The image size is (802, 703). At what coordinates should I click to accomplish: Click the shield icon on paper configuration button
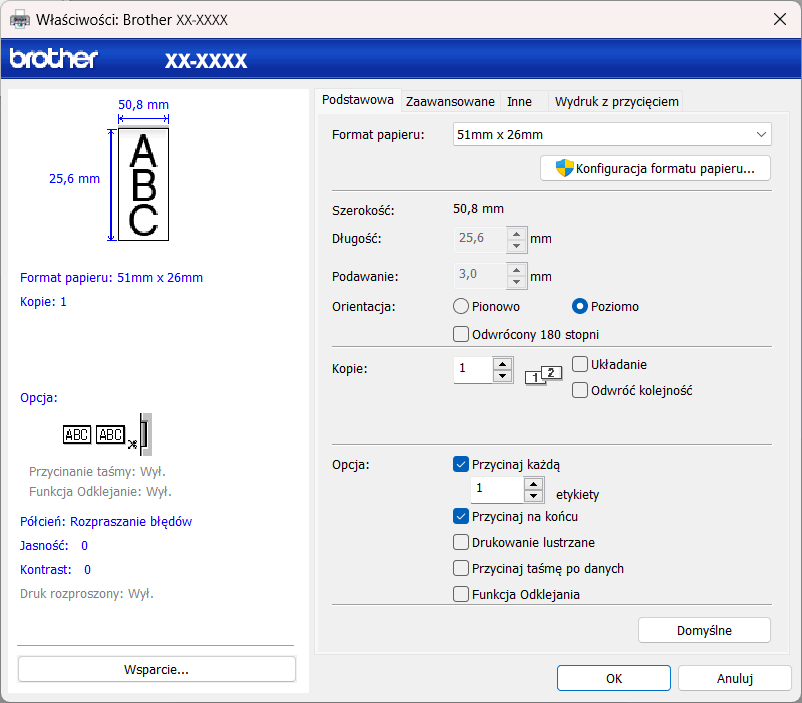(564, 168)
